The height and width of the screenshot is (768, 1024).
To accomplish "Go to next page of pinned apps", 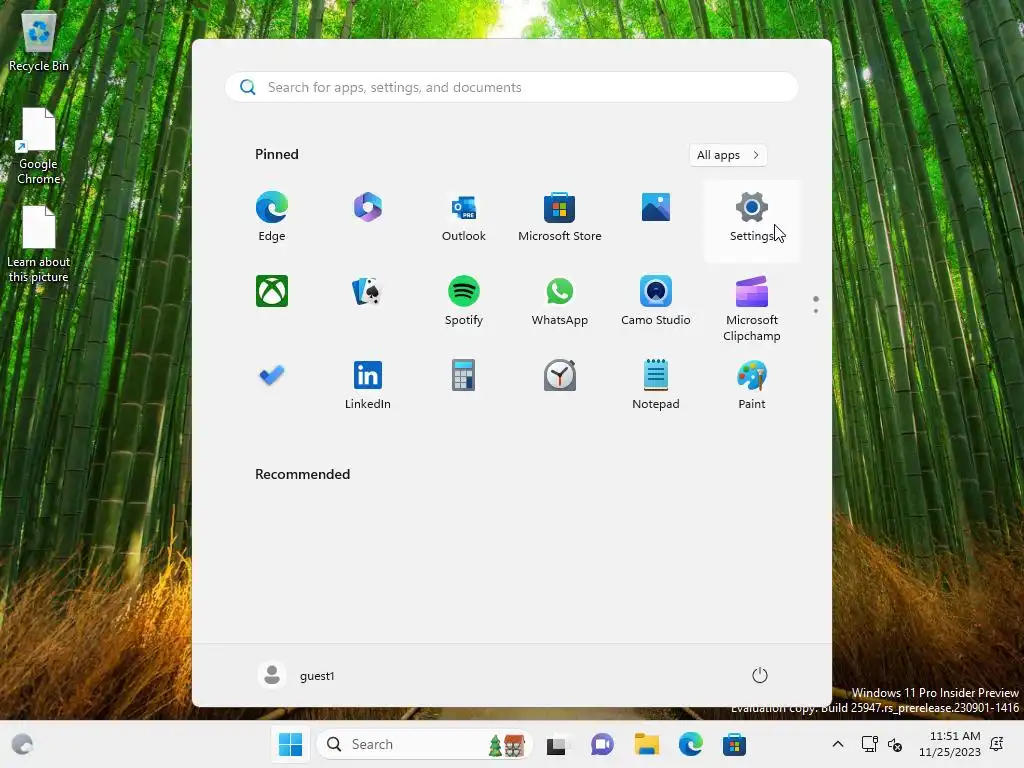I will 816,311.
